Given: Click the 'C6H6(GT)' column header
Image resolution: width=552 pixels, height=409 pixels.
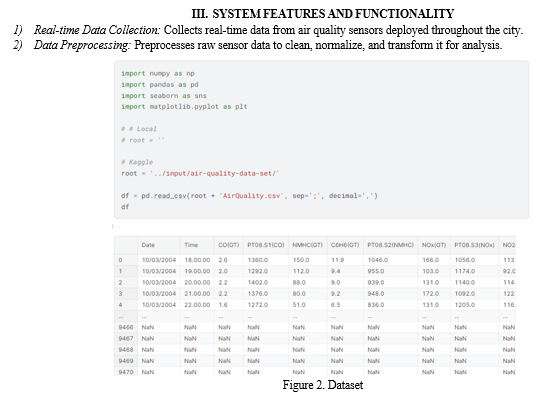Looking at the screenshot, I should tap(345, 245).
